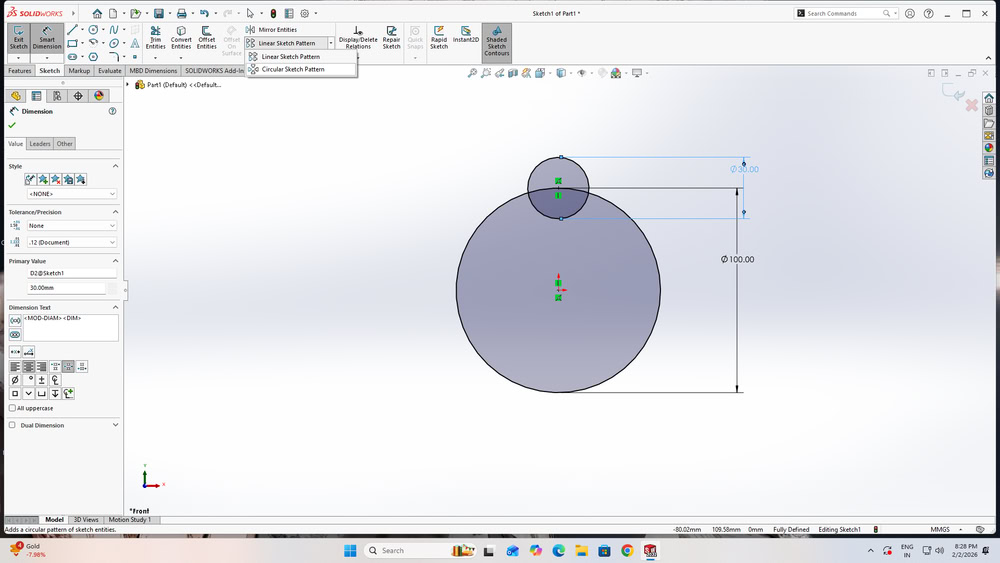Click the Search Commands box

[x=845, y=13]
